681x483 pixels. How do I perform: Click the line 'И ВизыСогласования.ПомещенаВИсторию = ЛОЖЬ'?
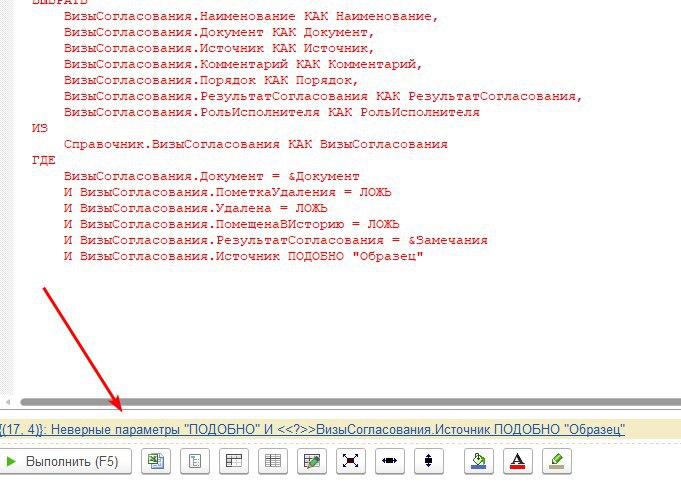[x=231, y=224]
